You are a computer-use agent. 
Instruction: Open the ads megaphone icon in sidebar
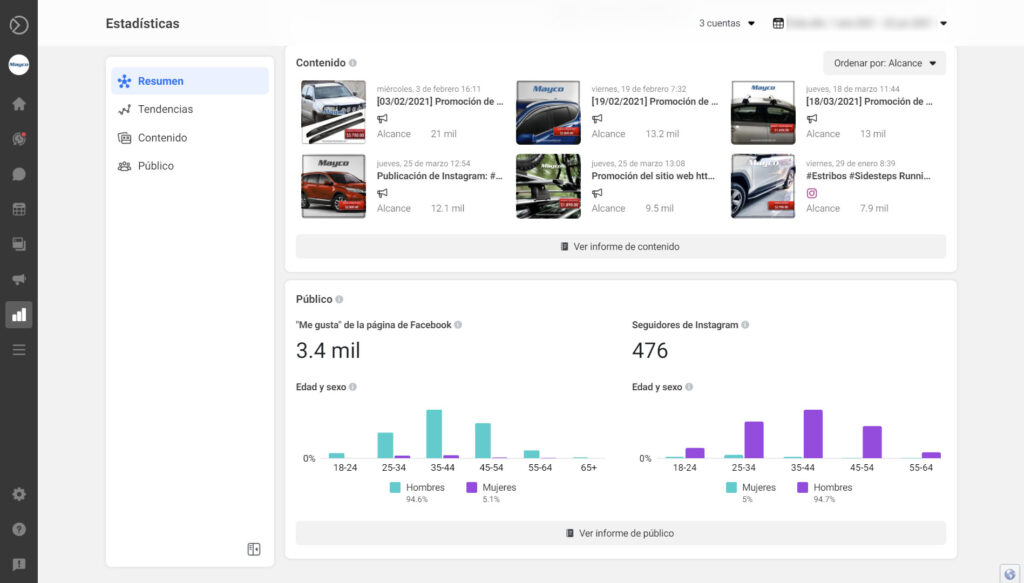18,279
